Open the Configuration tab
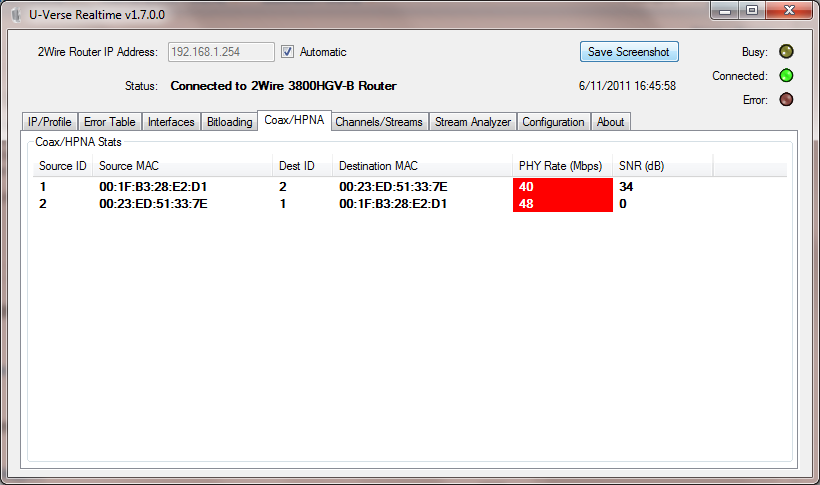Screen dimensions: 820x485 [x=553, y=122]
